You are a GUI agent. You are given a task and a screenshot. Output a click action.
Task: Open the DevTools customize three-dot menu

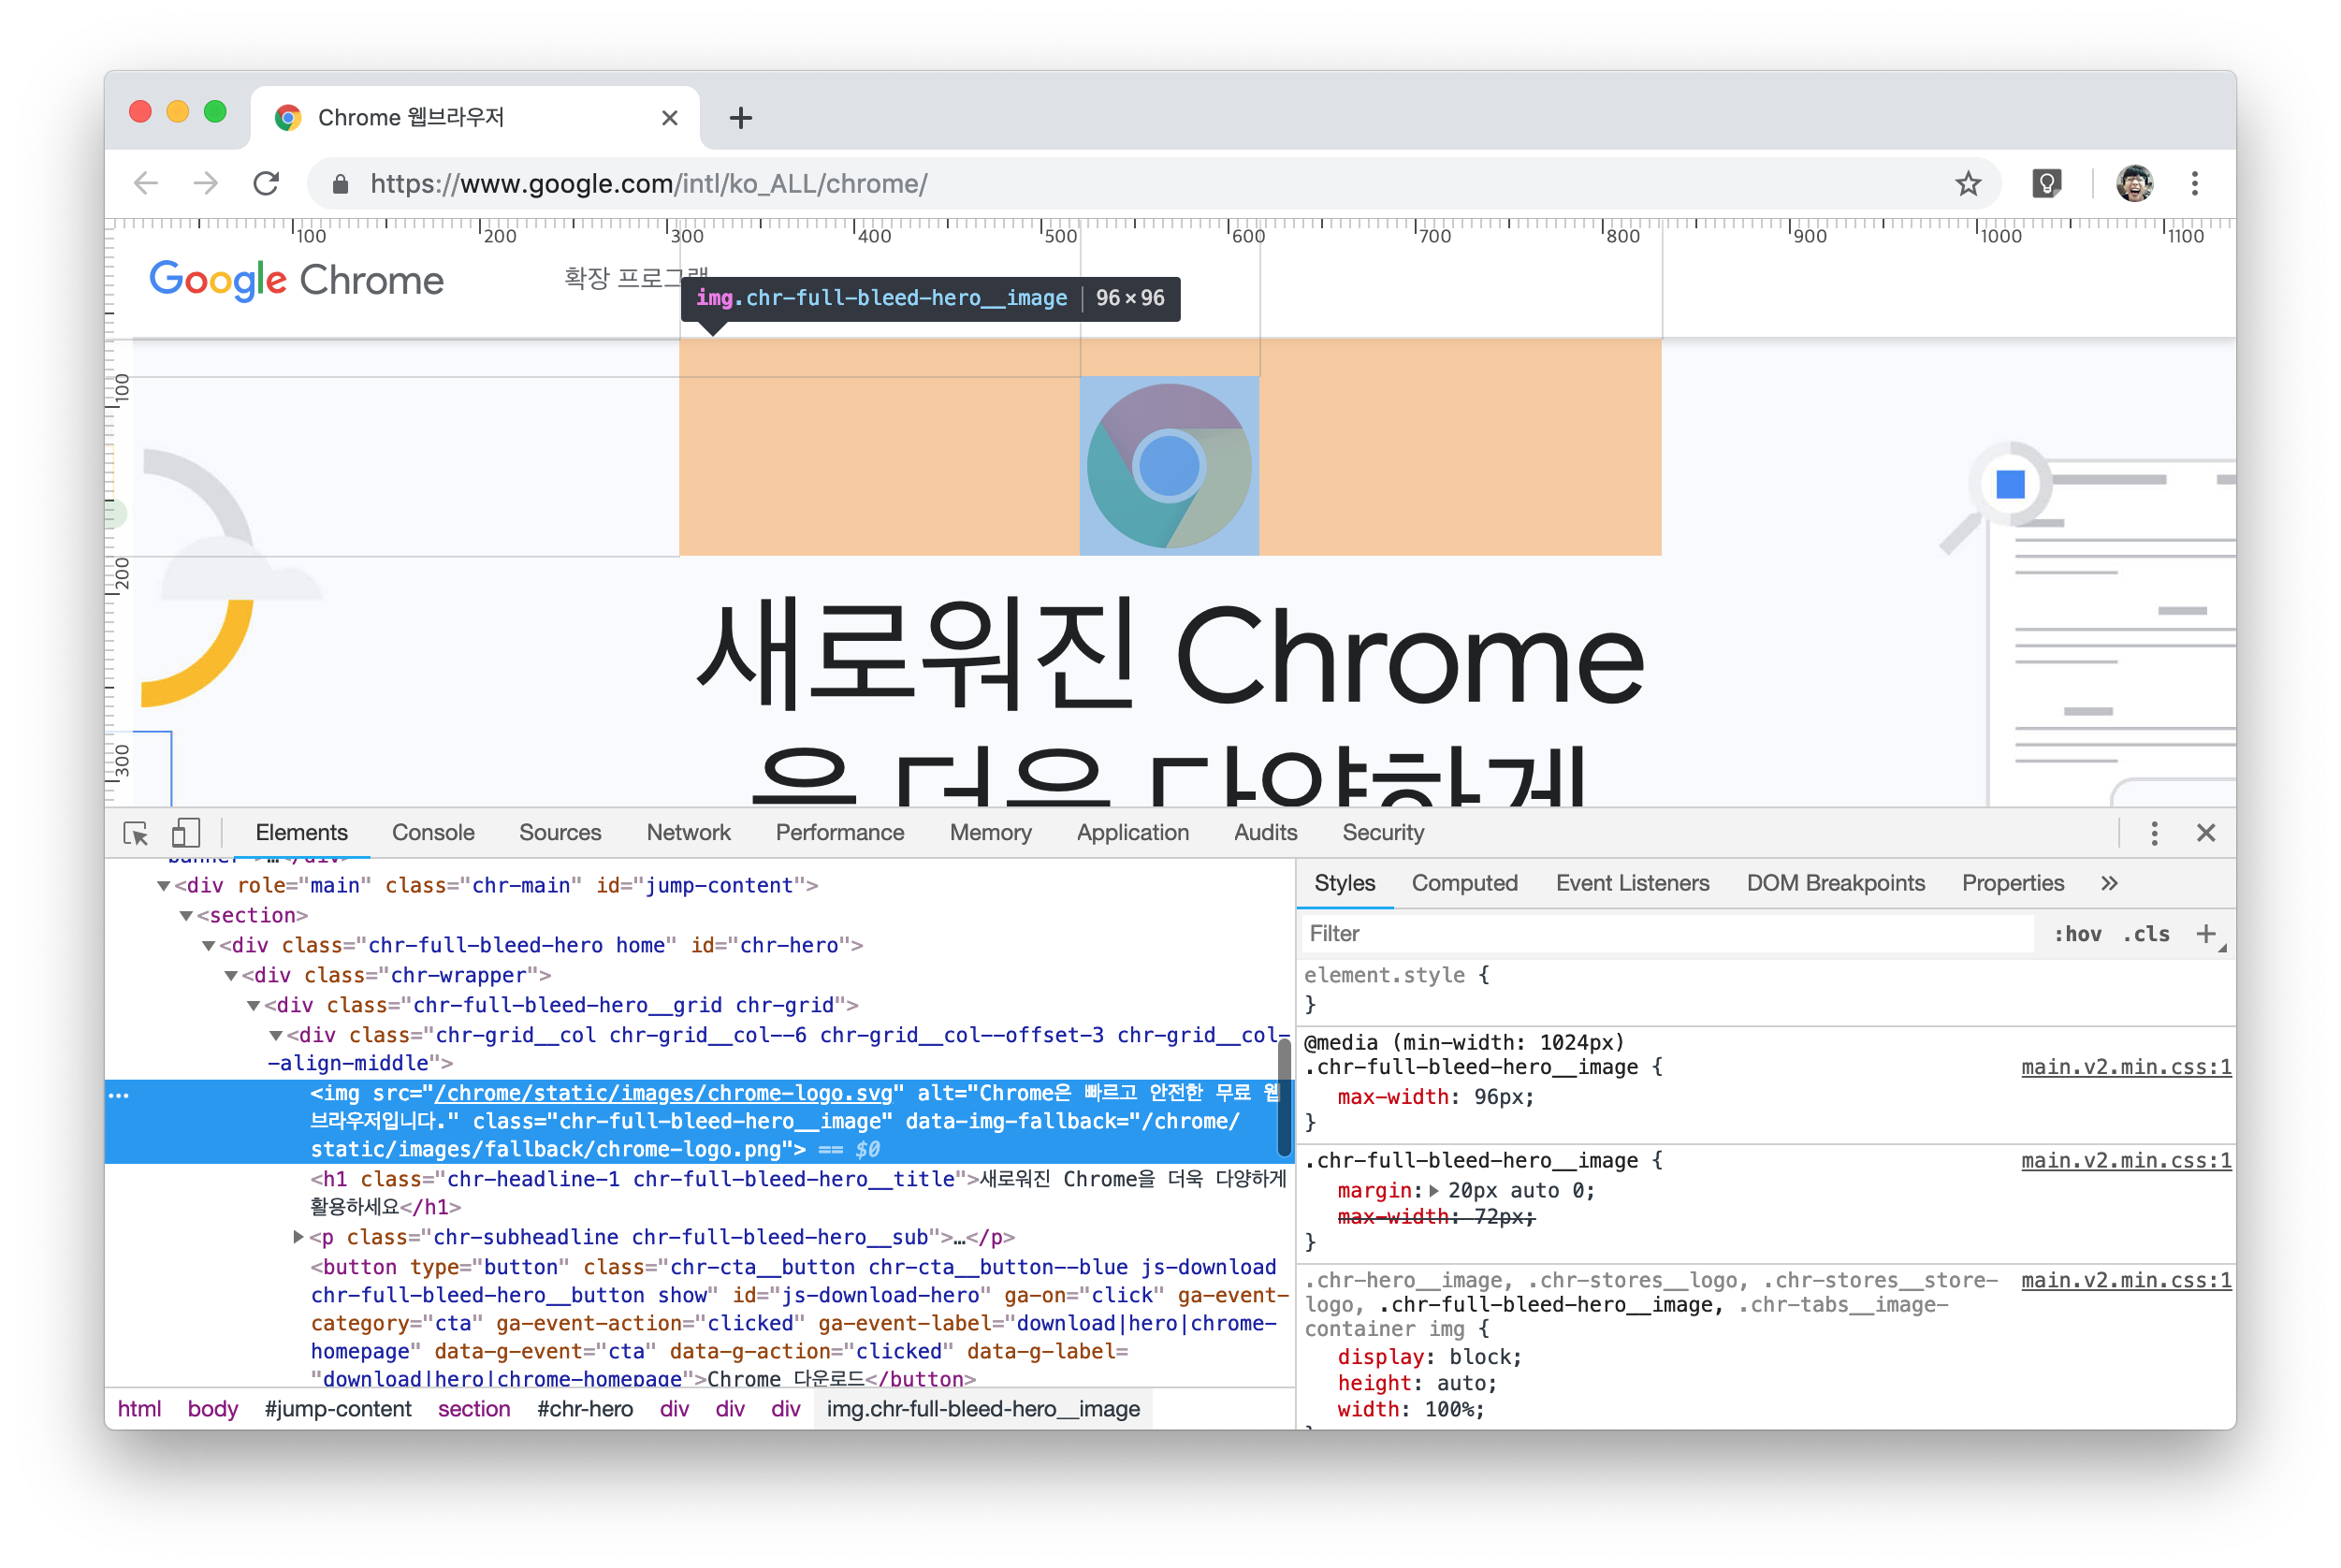[2154, 833]
